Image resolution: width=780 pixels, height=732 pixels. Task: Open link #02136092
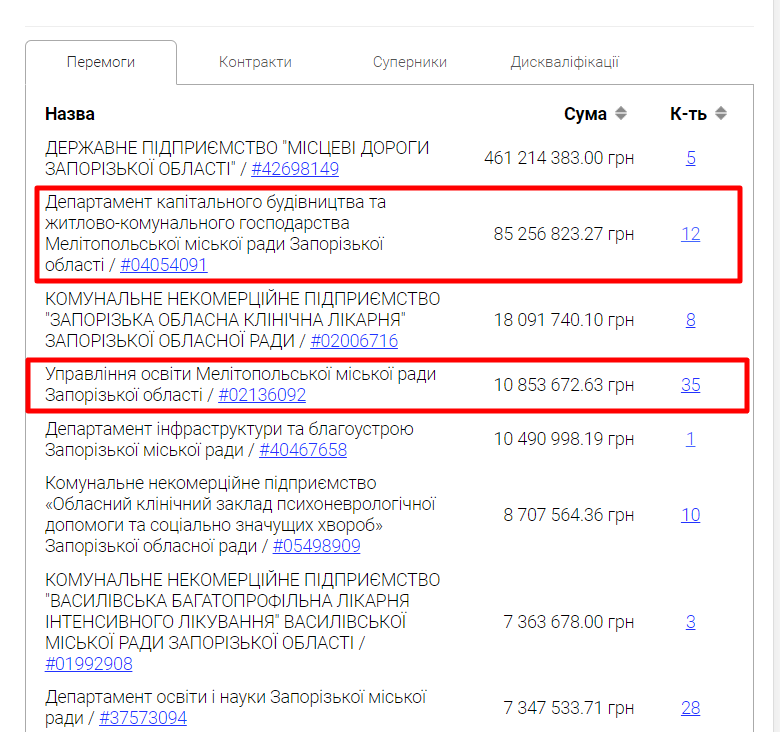[x=262, y=395]
